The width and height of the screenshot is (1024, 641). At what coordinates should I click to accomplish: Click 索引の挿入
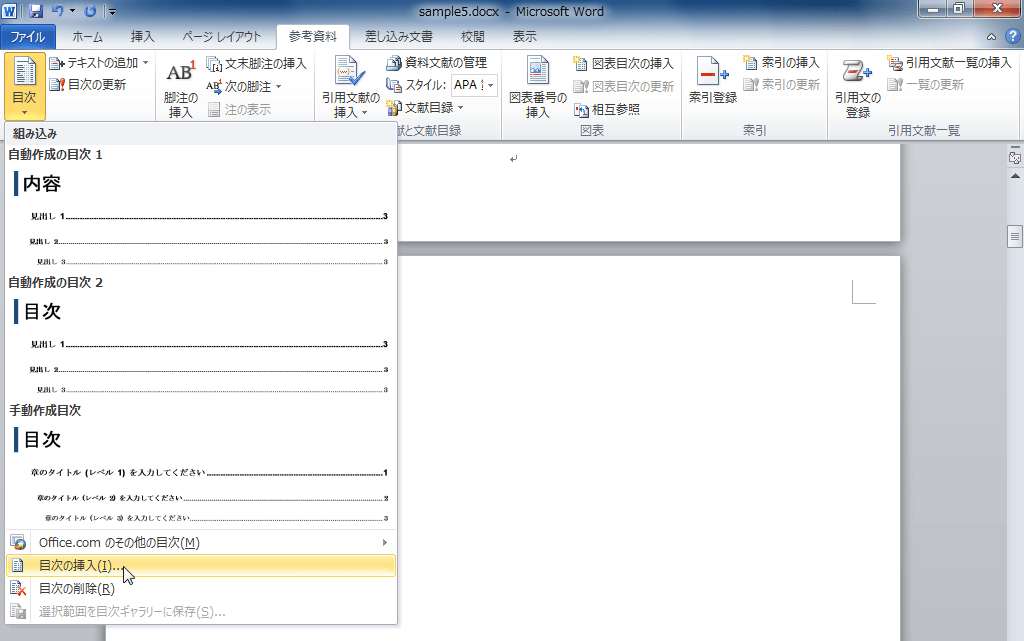pos(781,63)
